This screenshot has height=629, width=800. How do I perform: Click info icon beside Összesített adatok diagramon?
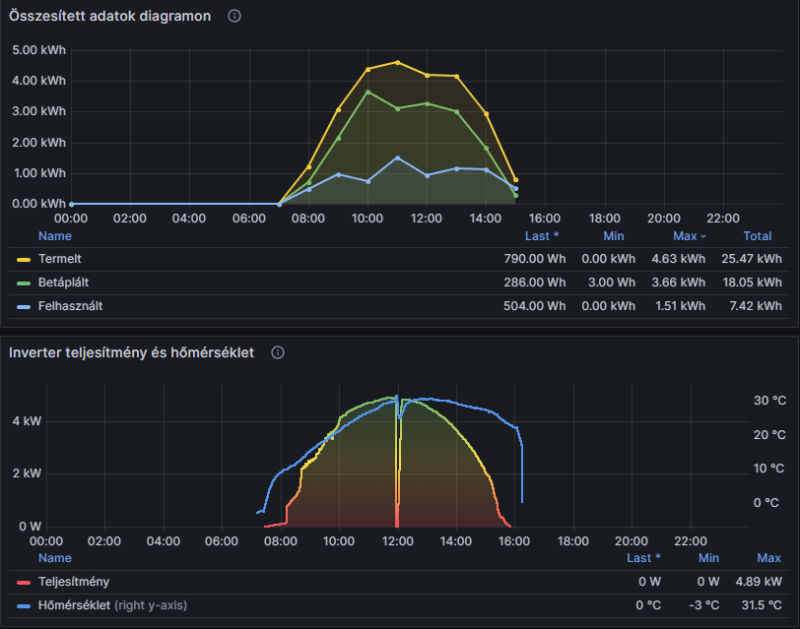pos(234,16)
